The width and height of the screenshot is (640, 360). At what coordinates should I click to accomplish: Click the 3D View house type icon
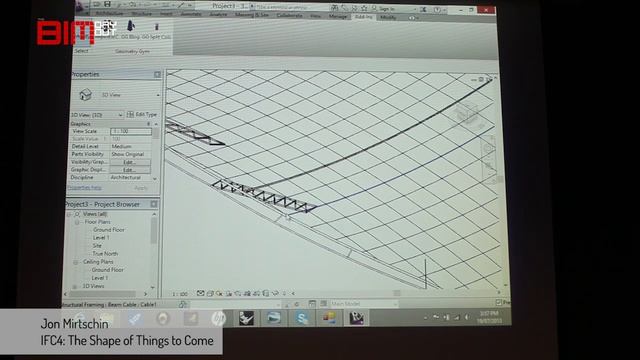click(x=85, y=94)
